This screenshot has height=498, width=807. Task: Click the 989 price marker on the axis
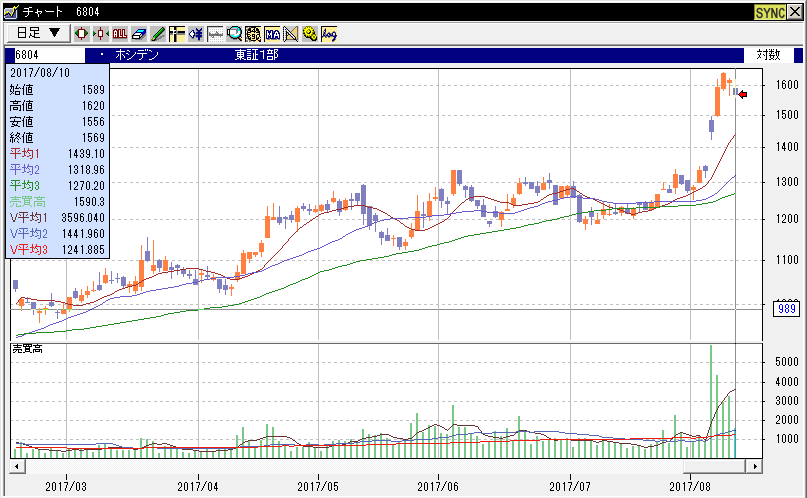click(786, 309)
